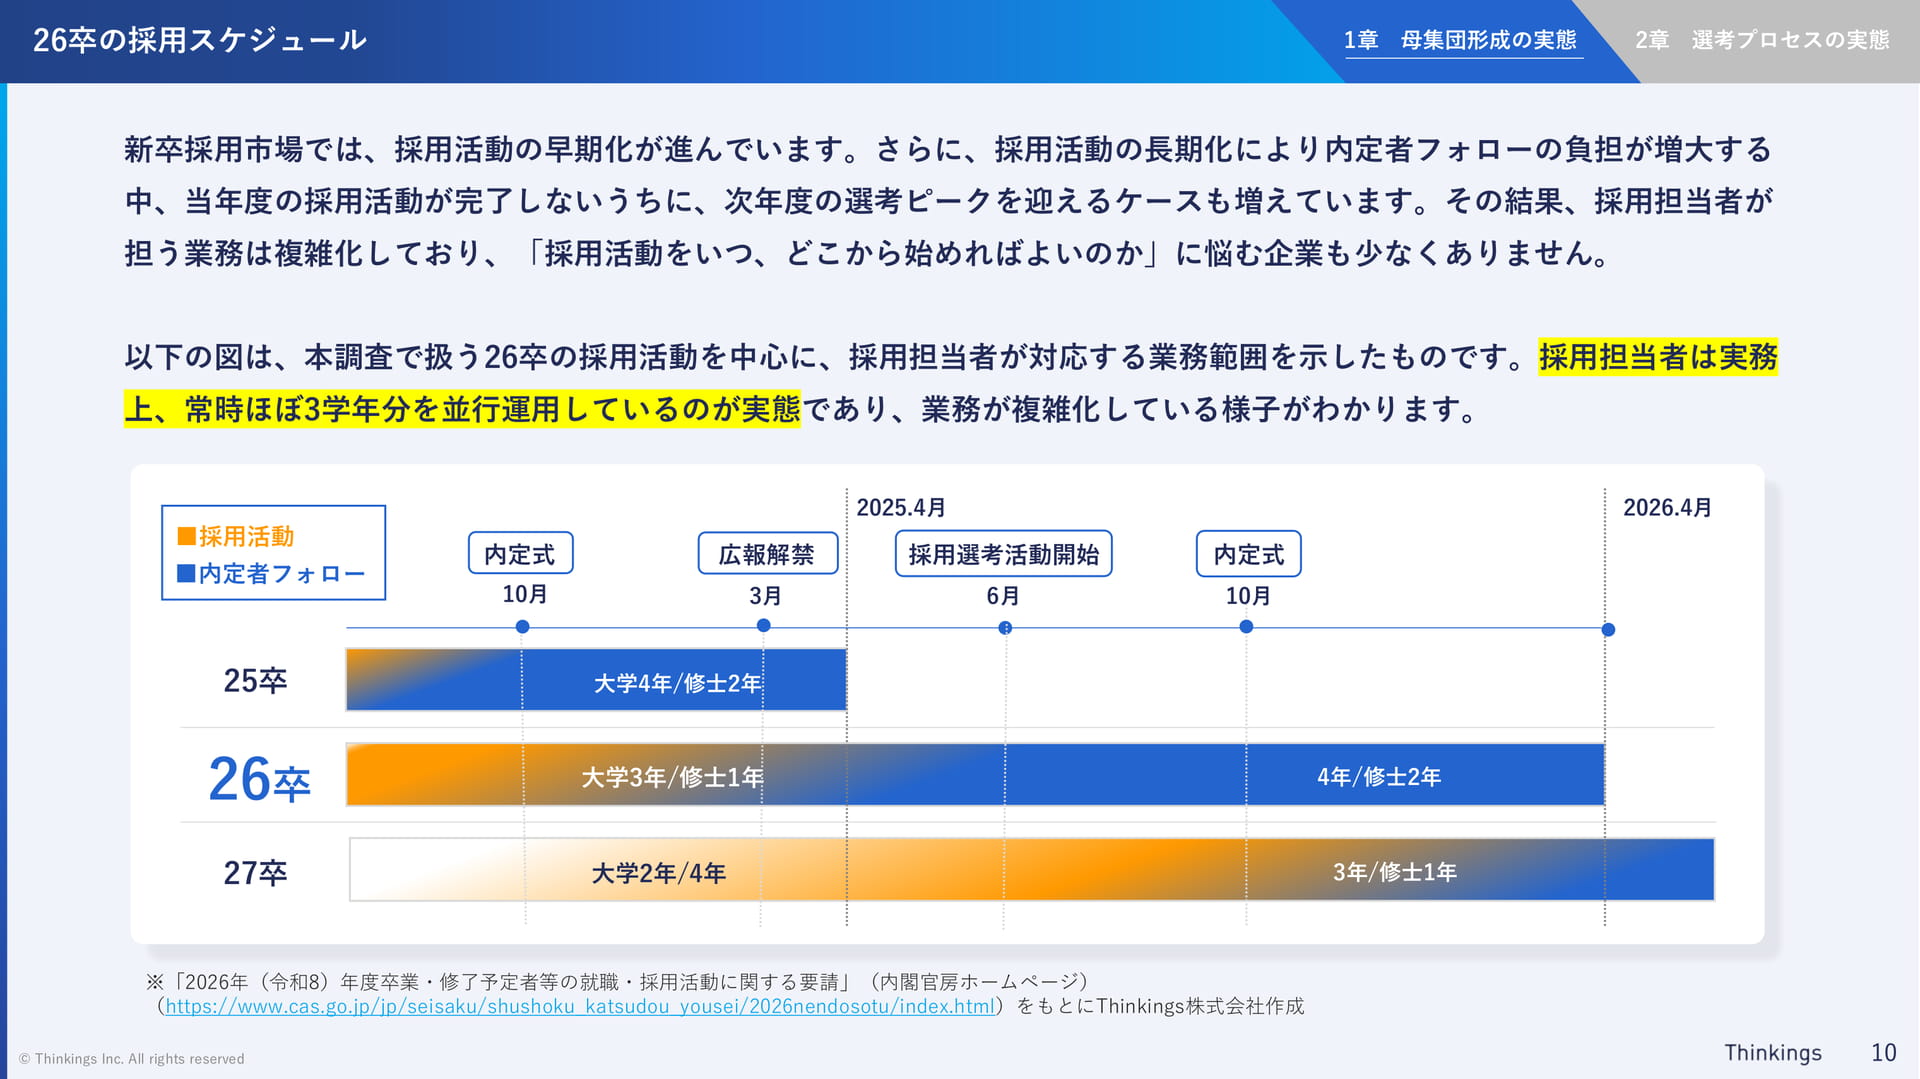Click the 大学4年/修士2年 bar text
Screen dimensions: 1920x1079
point(677,683)
